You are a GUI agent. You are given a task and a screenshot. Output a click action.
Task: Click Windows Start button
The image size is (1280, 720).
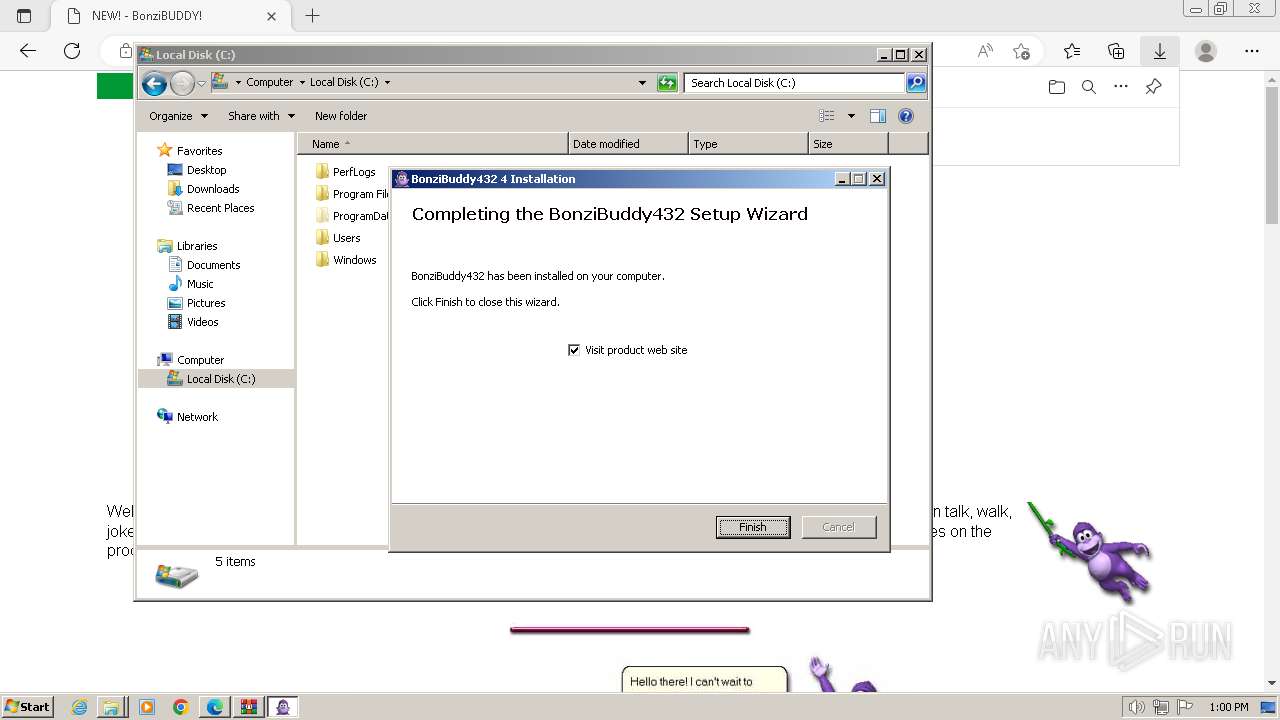pos(27,706)
